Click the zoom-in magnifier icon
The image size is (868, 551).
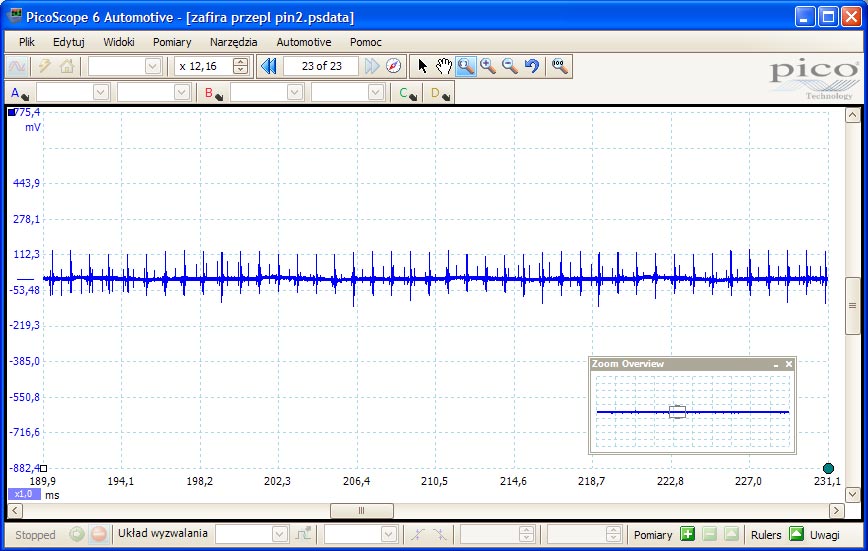tap(488, 66)
